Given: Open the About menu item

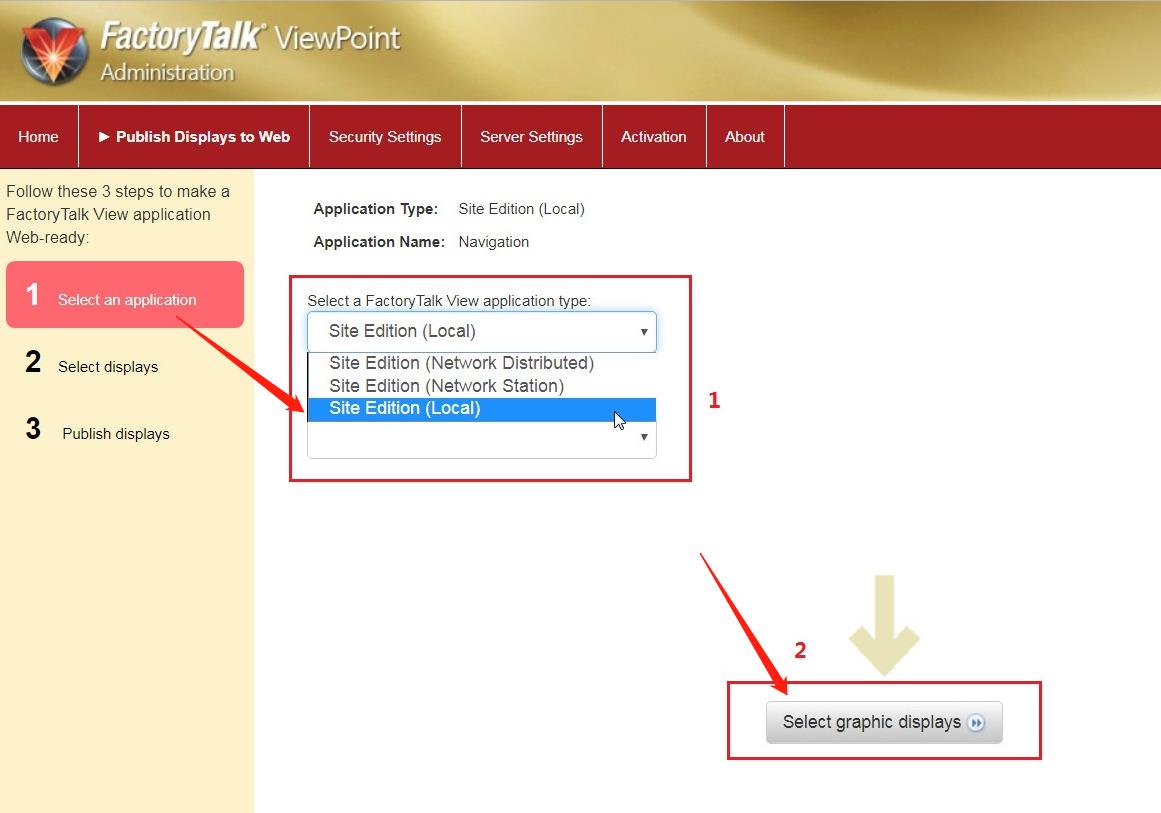Looking at the screenshot, I should [x=745, y=137].
